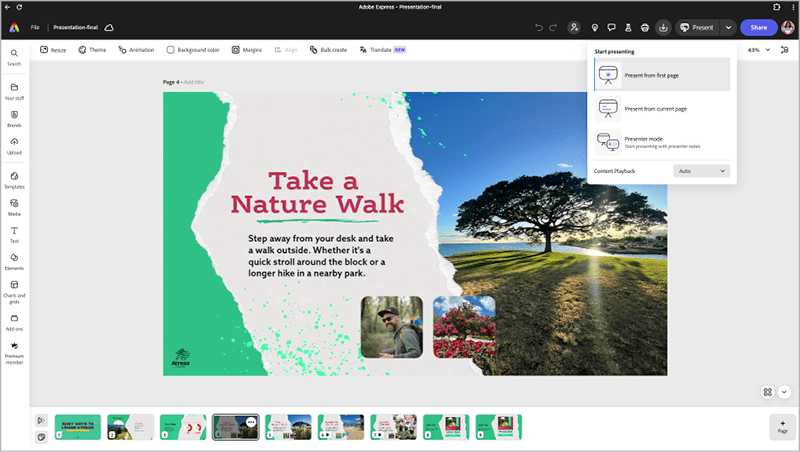
Task: Click the Bulk create option
Action: click(x=328, y=50)
